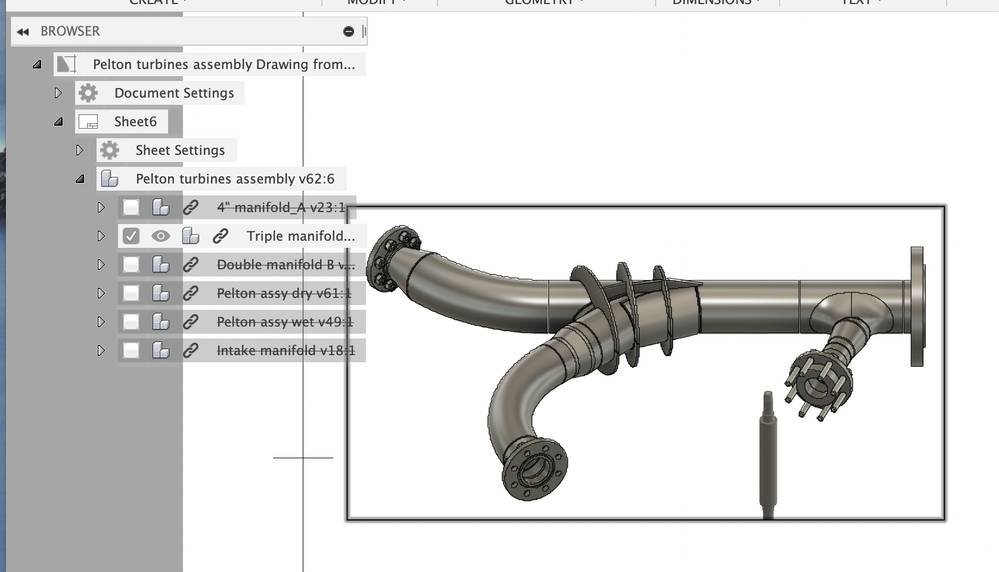Check the Pelton assy dry v61:1 checkbox

pos(131,294)
